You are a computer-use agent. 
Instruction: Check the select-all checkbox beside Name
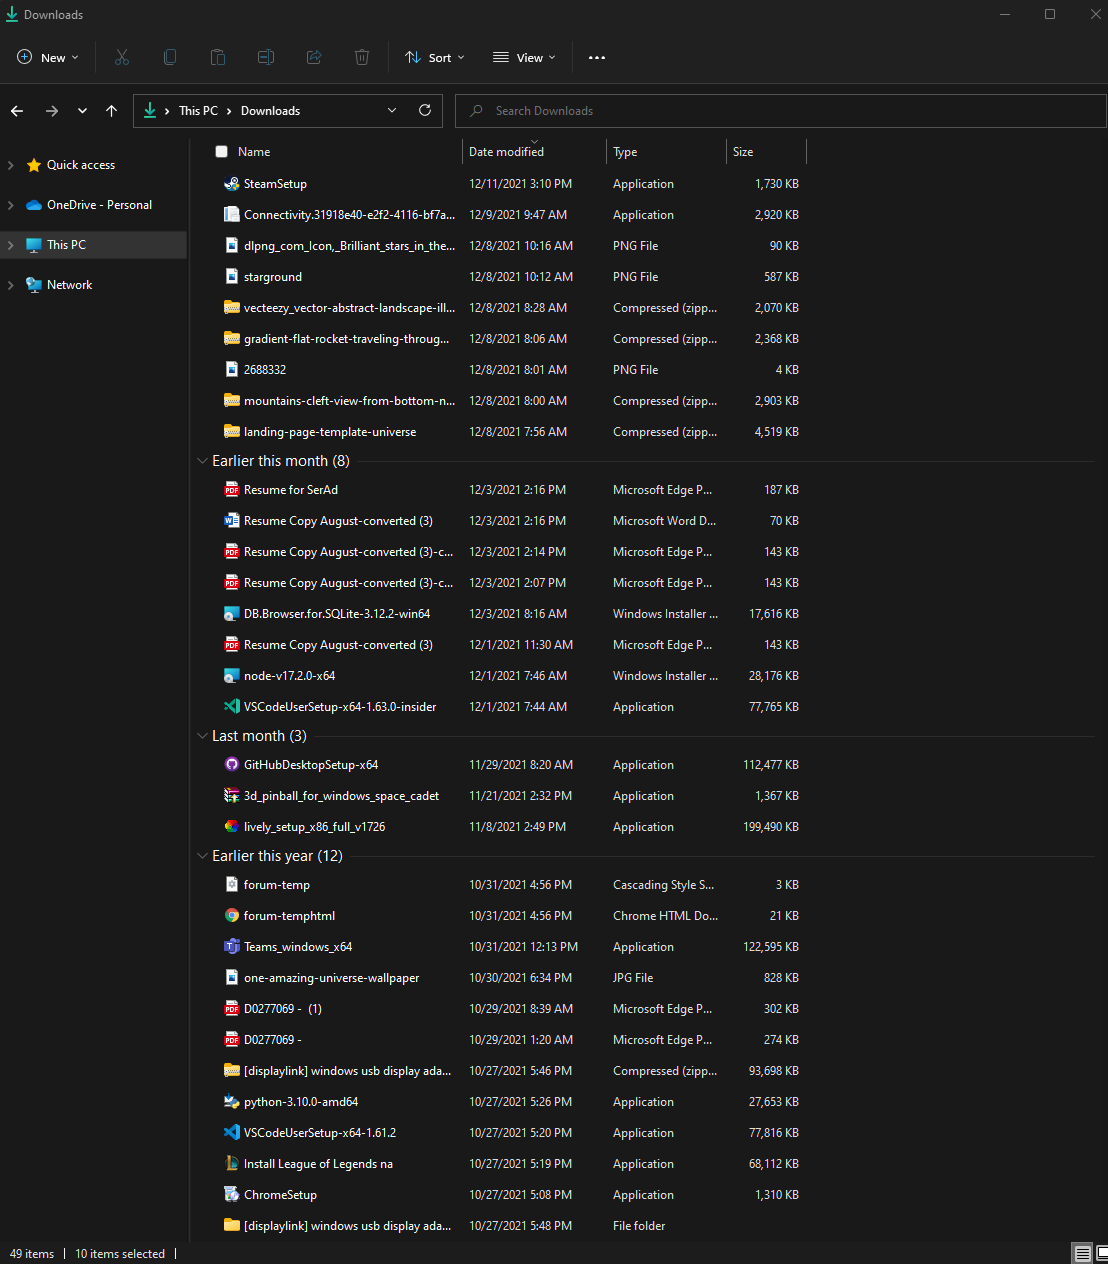pyautogui.click(x=221, y=151)
